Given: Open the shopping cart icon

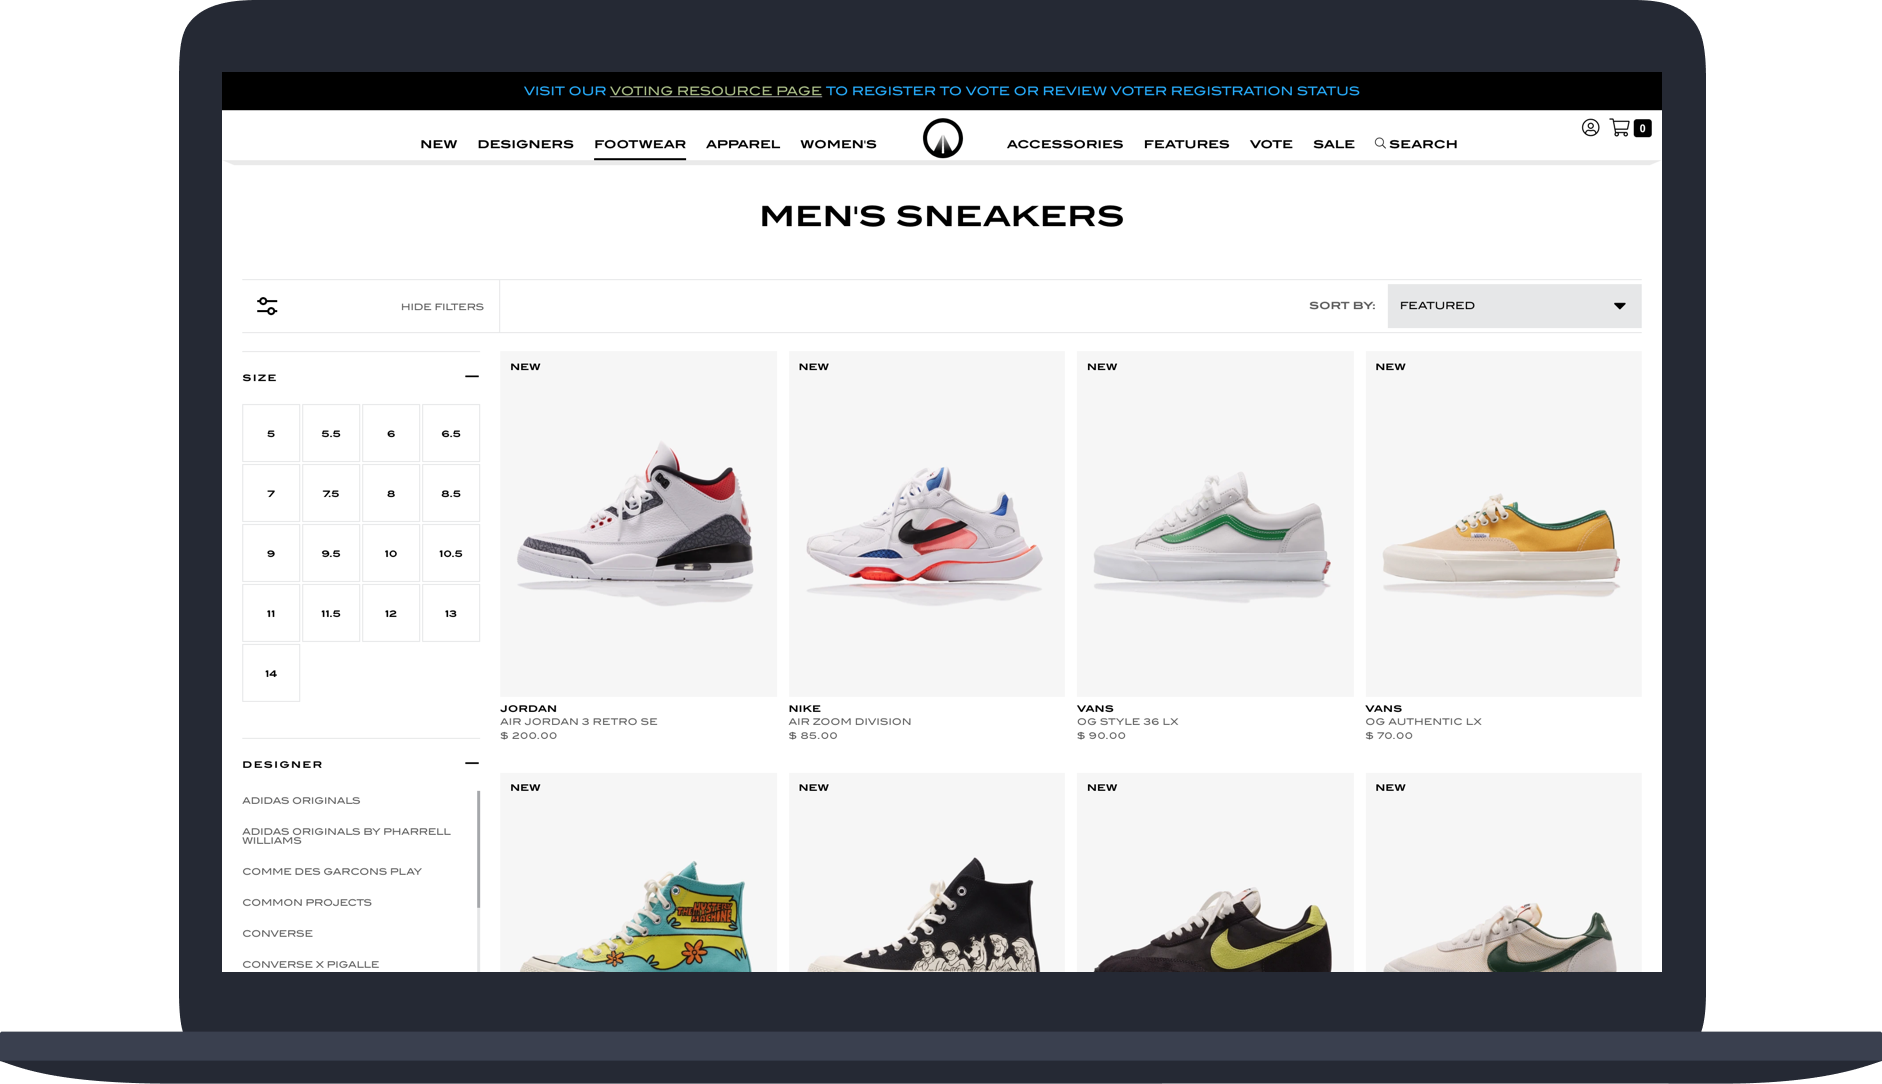Looking at the screenshot, I should click(x=1620, y=128).
